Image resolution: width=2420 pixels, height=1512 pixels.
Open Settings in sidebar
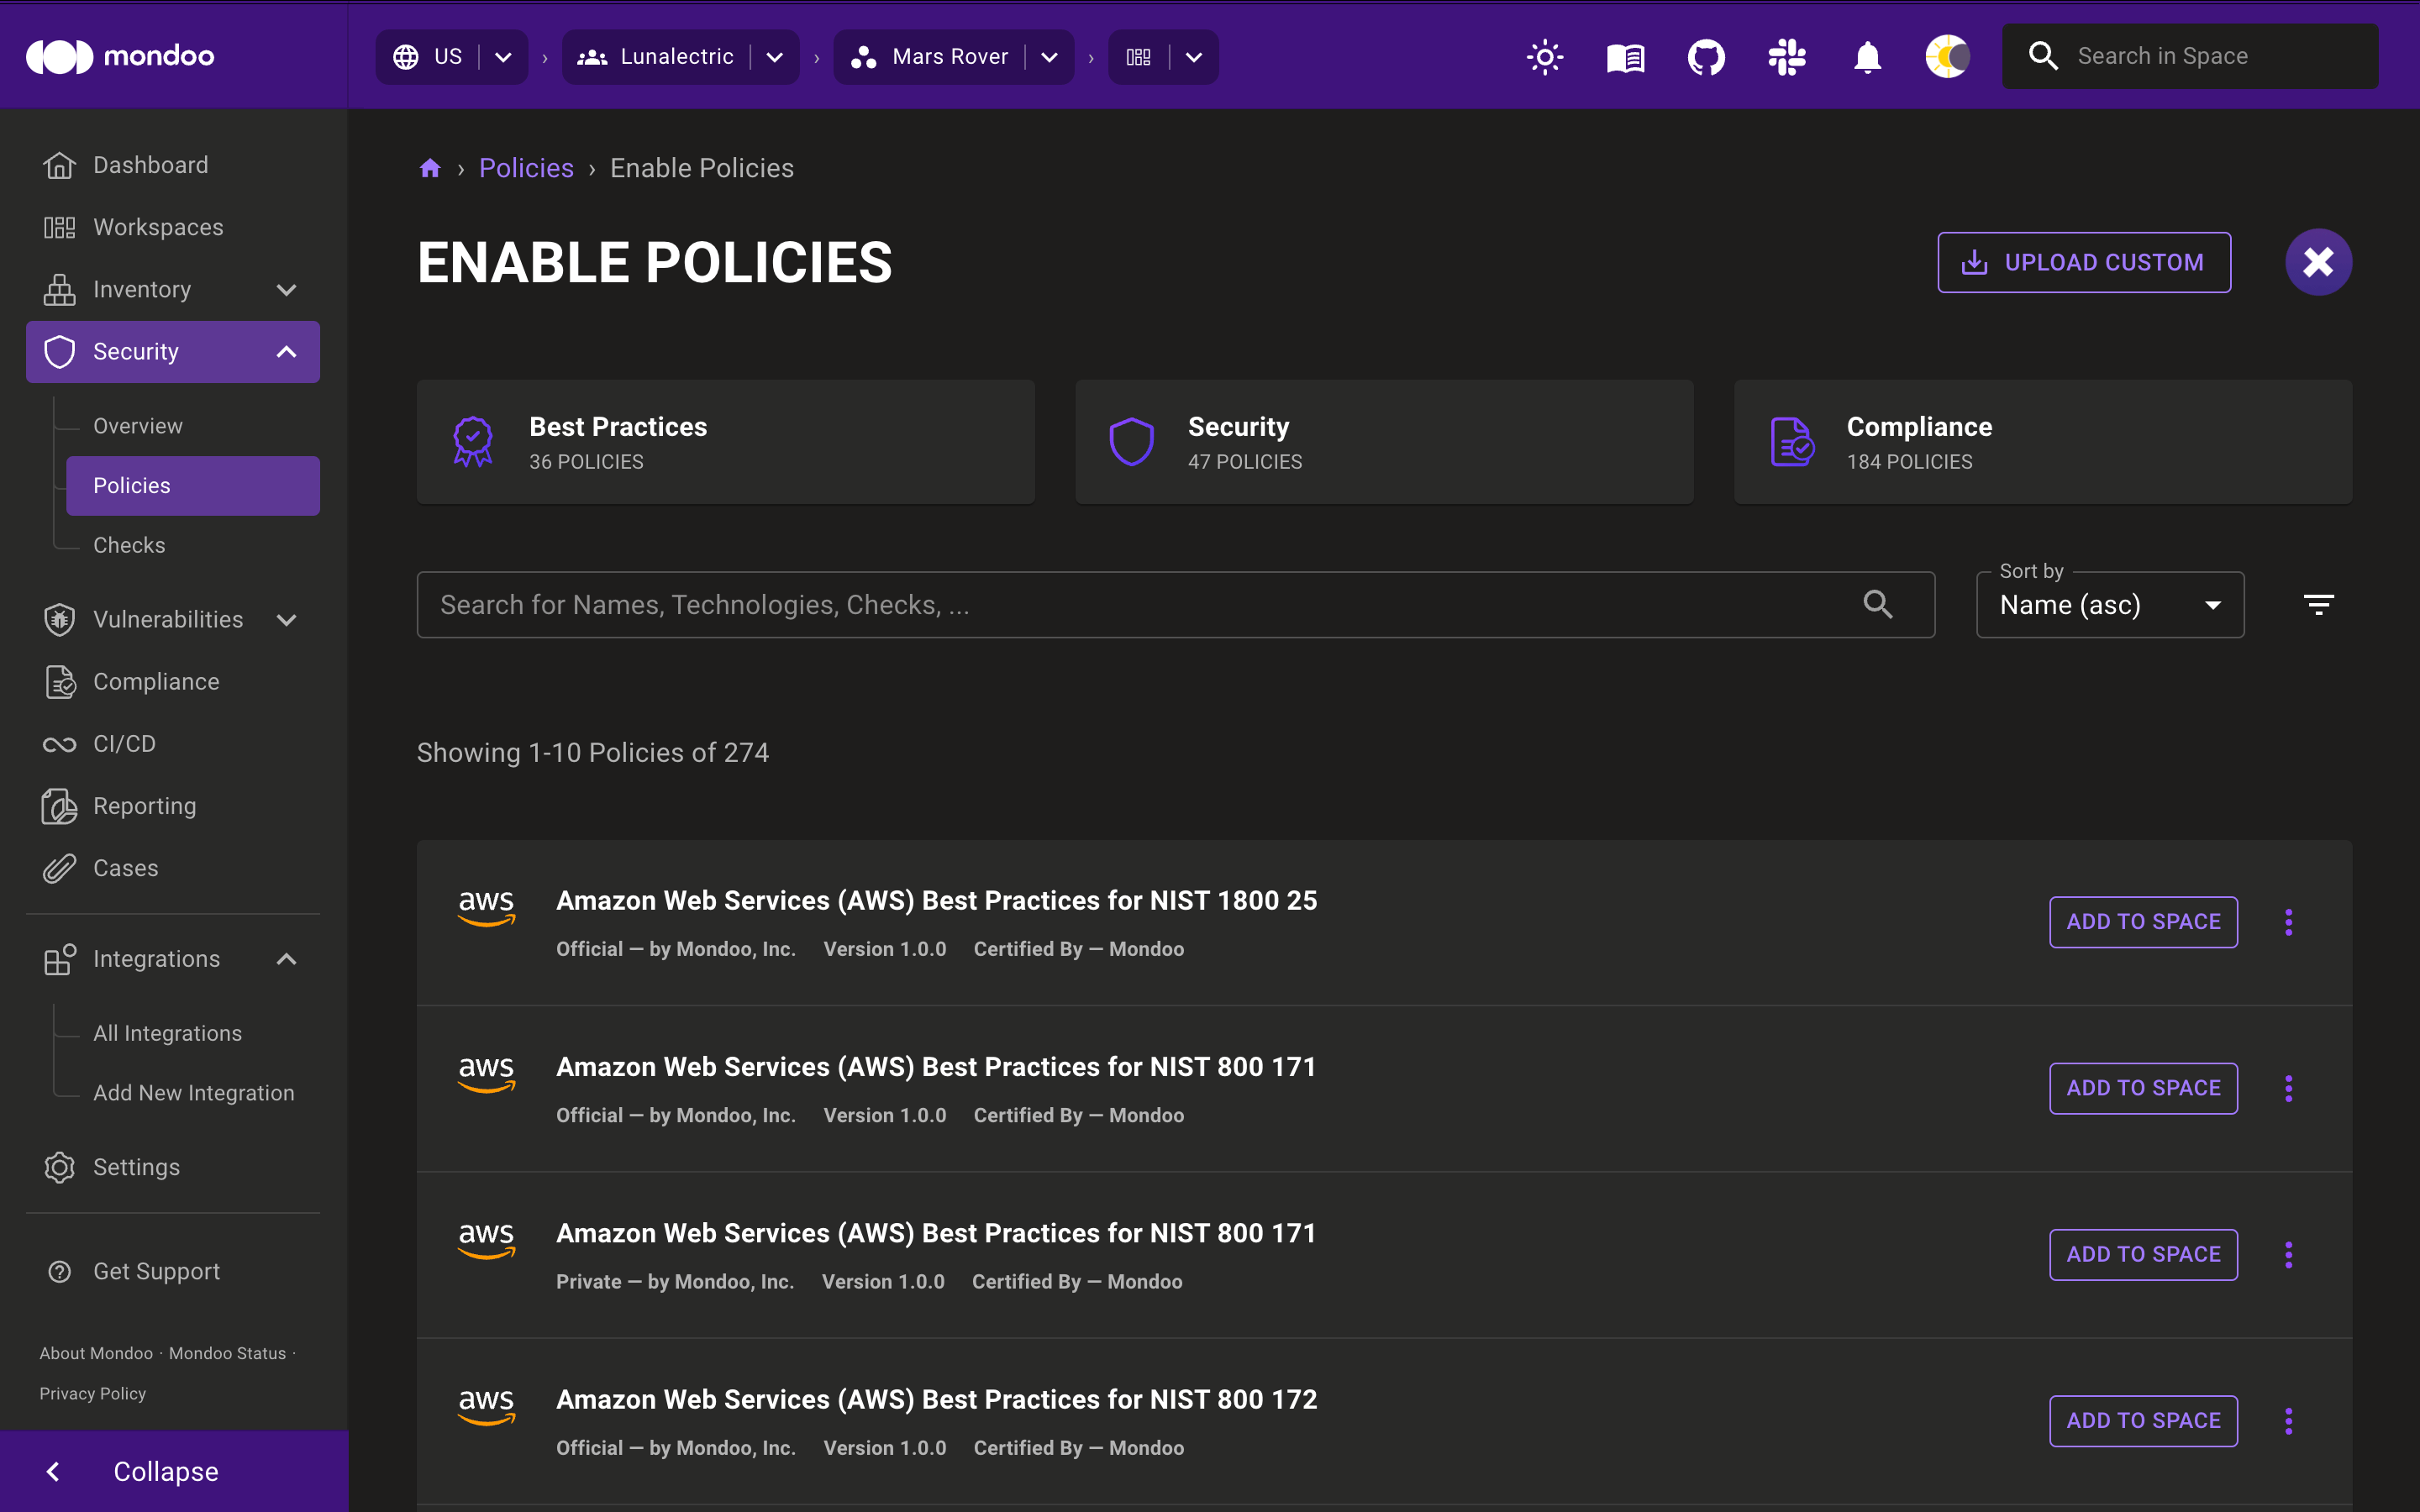(173, 1167)
